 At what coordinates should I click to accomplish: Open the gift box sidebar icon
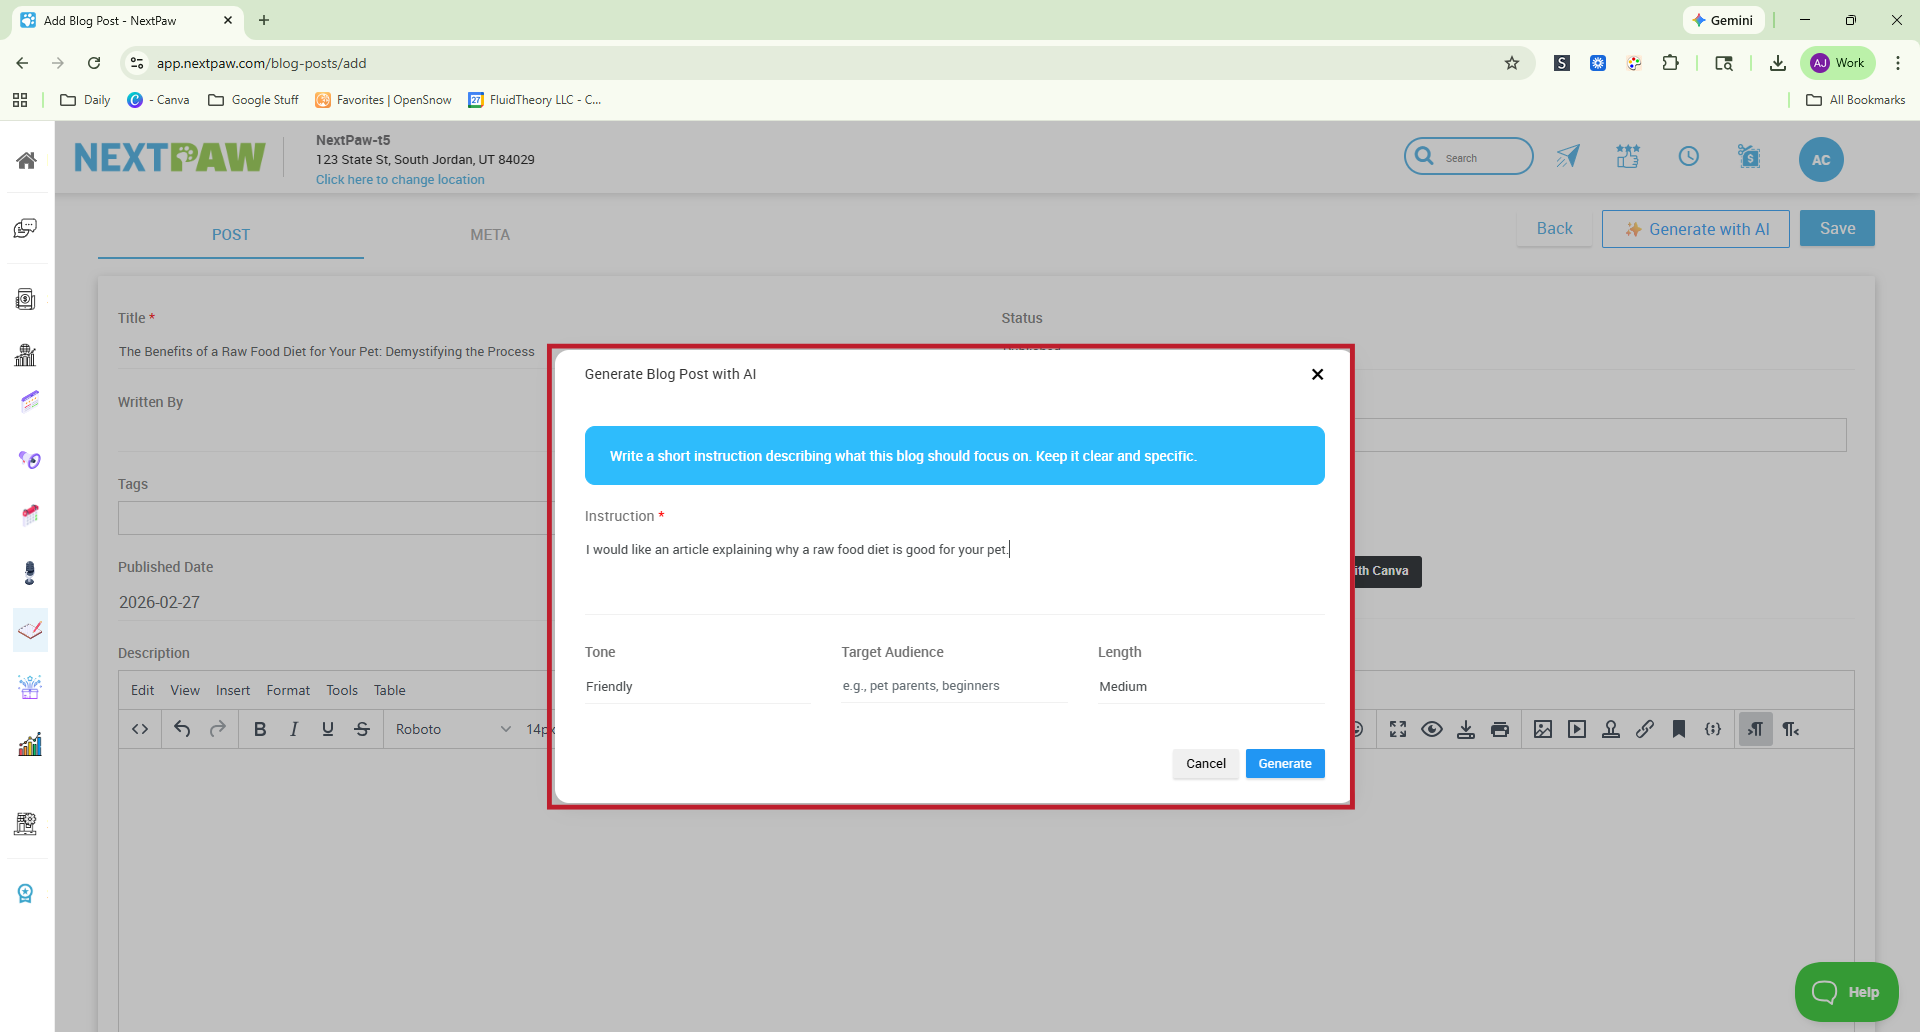[x=29, y=687]
